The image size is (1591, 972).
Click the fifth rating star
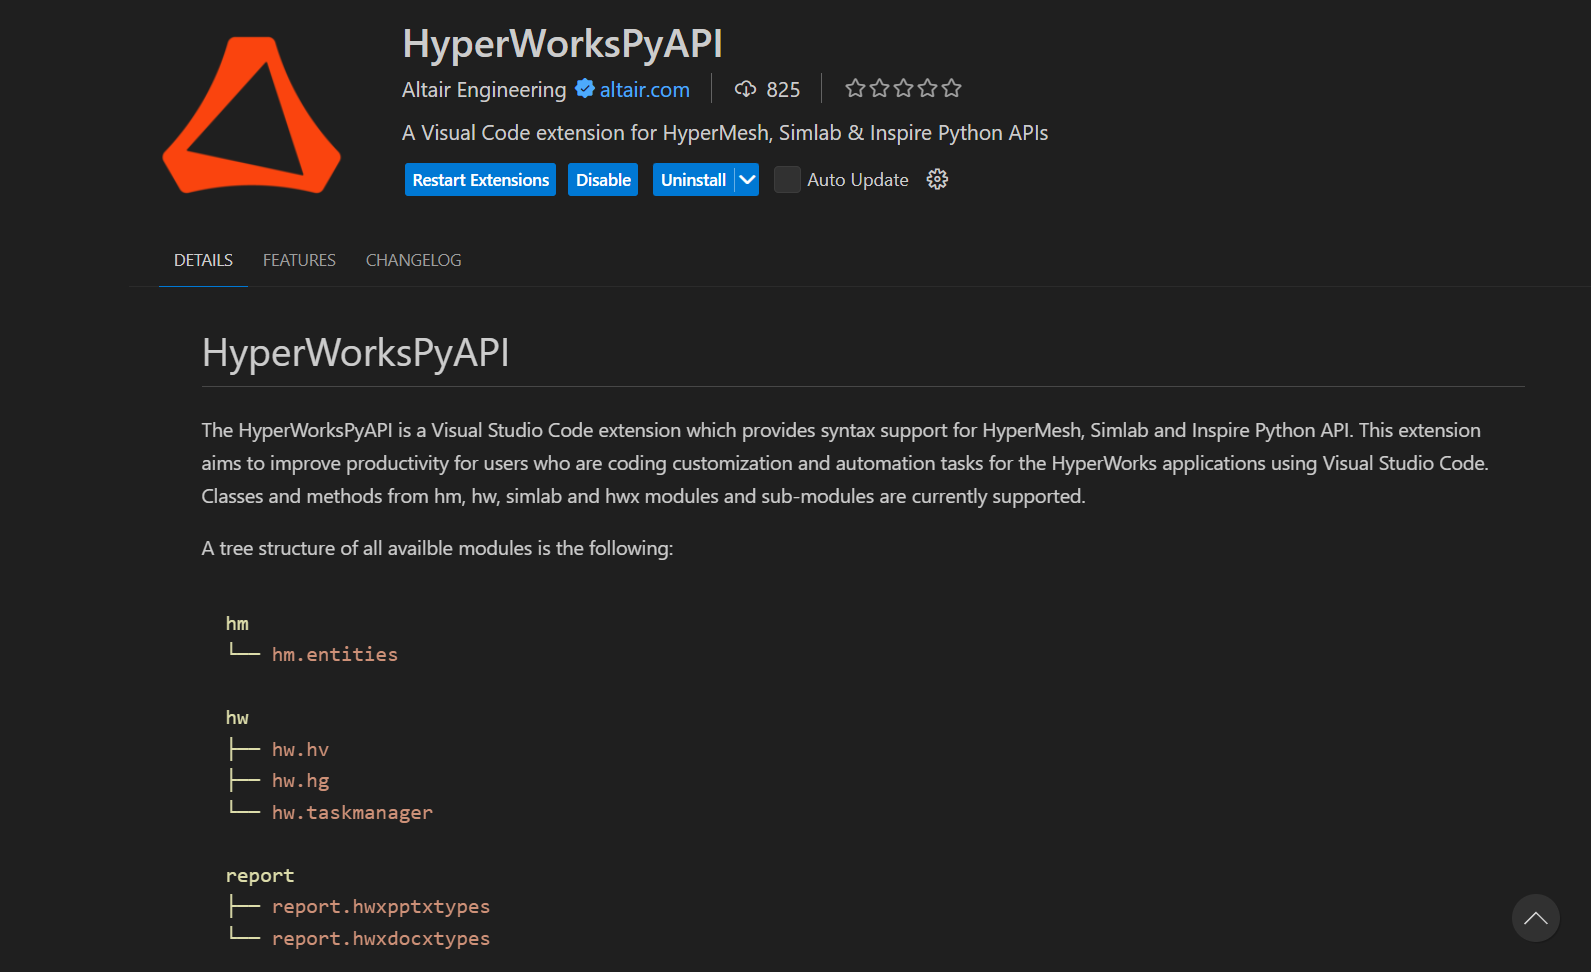(x=951, y=88)
